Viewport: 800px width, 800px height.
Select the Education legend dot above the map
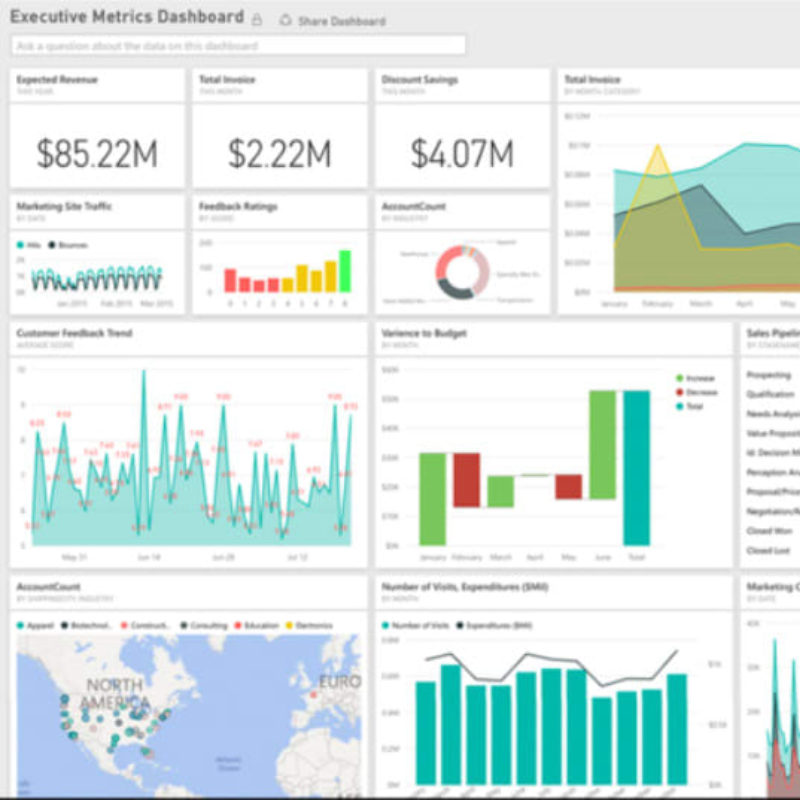pyautogui.click(x=236, y=625)
